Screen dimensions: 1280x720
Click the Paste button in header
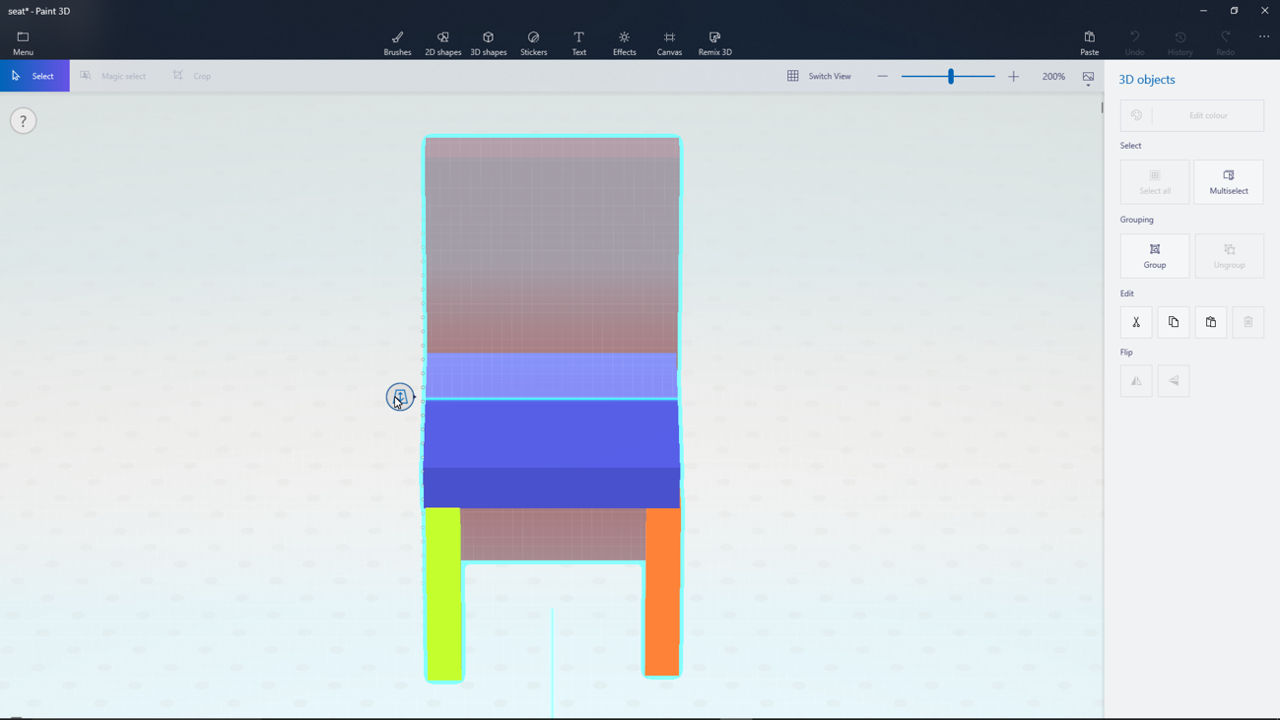tap(1089, 43)
